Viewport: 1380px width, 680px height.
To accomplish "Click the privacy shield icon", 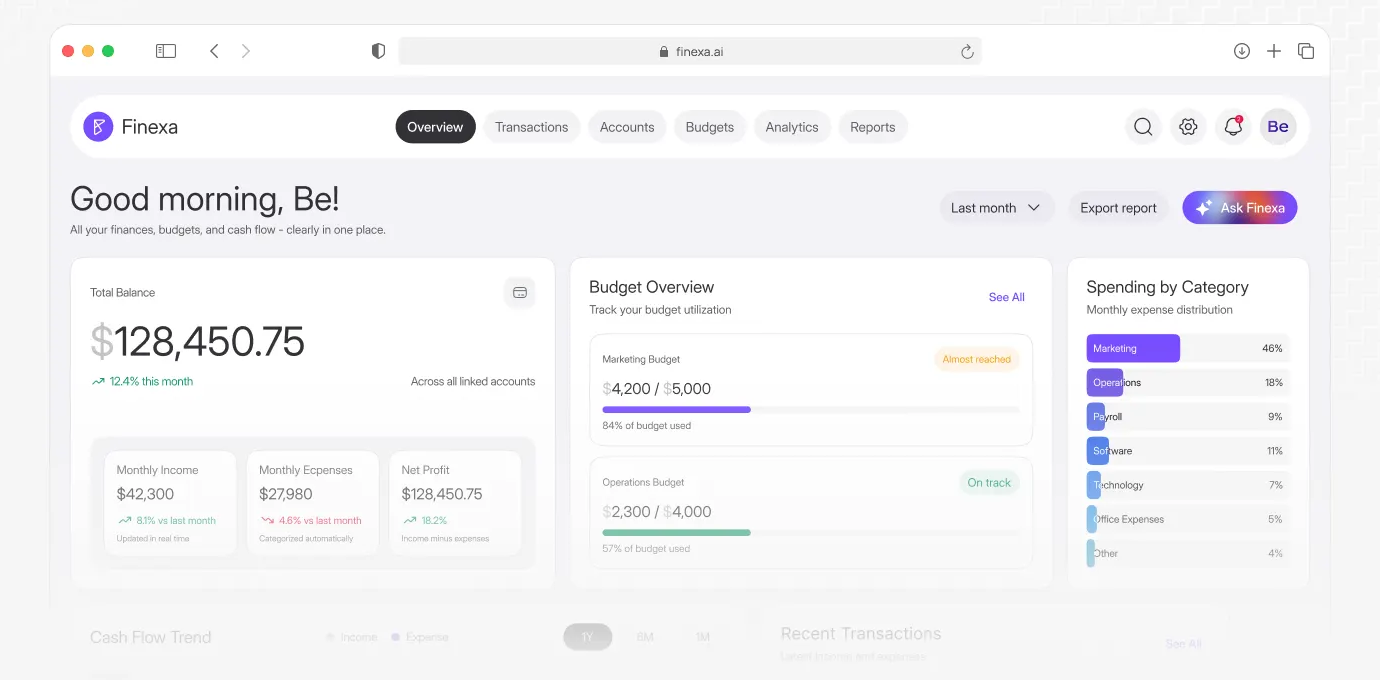I will [378, 51].
